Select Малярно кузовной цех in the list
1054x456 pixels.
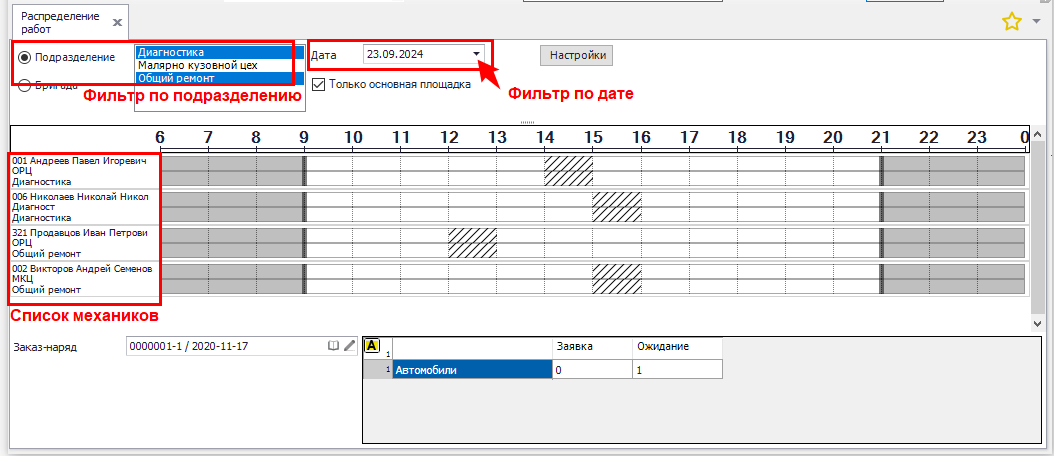[205, 65]
